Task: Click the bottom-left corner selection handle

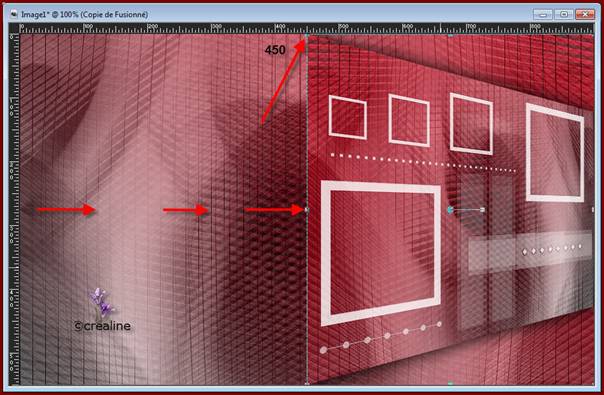Action: pyautogui.click(x=307, y=383)
